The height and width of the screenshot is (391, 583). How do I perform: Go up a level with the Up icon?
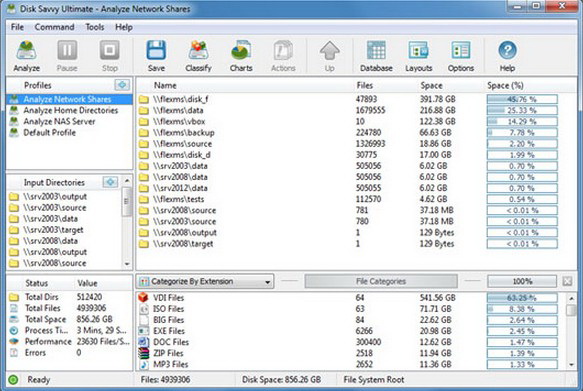pos(329,56)
